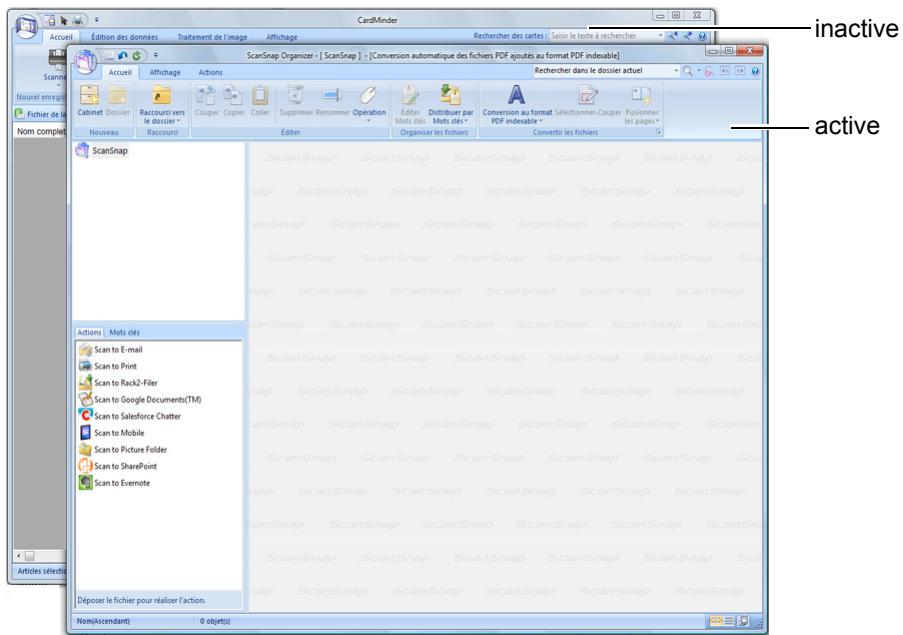Click the CardMinder horizontal scrollbar left arrow

19,556
